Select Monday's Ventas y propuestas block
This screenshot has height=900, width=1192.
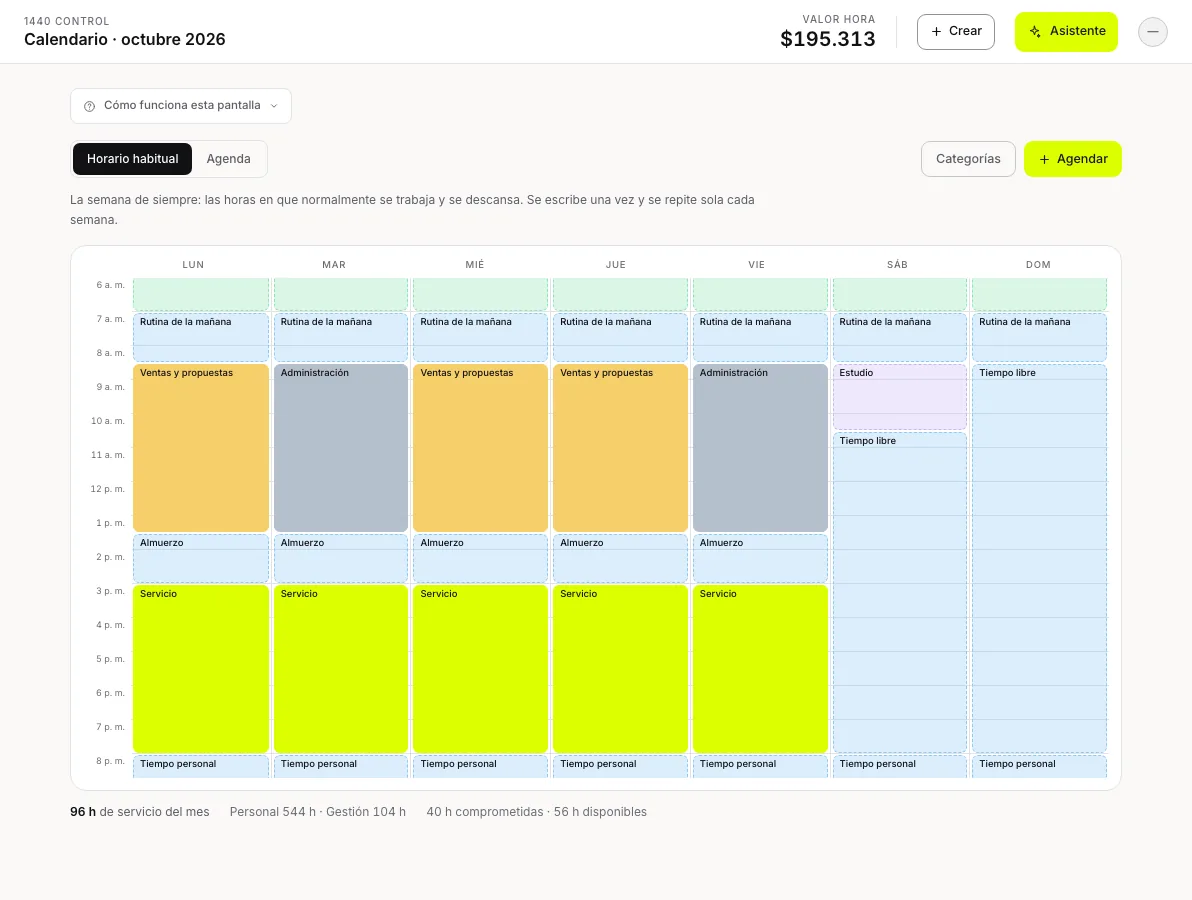[x=201, y=448]
